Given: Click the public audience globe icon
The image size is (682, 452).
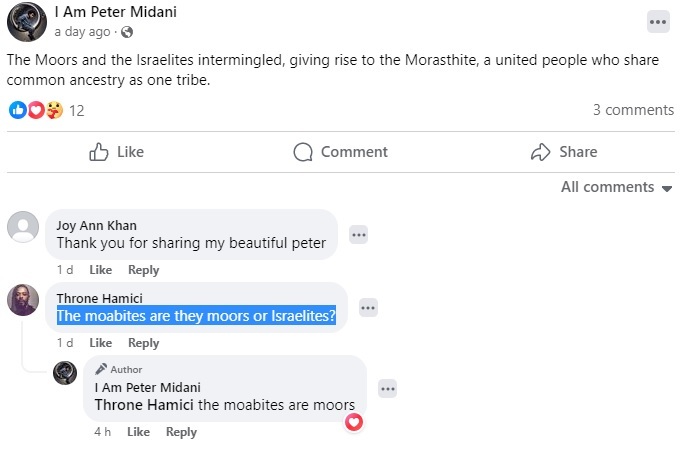Looking at the screenshot, I should pos(127,32).
